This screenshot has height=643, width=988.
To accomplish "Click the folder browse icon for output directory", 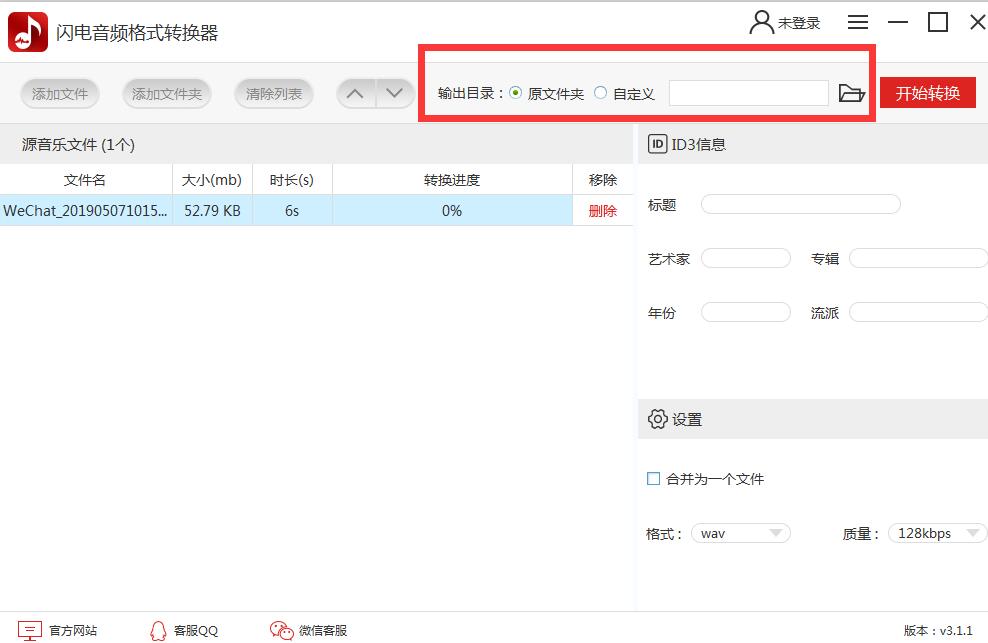I will tap(851, 93).
